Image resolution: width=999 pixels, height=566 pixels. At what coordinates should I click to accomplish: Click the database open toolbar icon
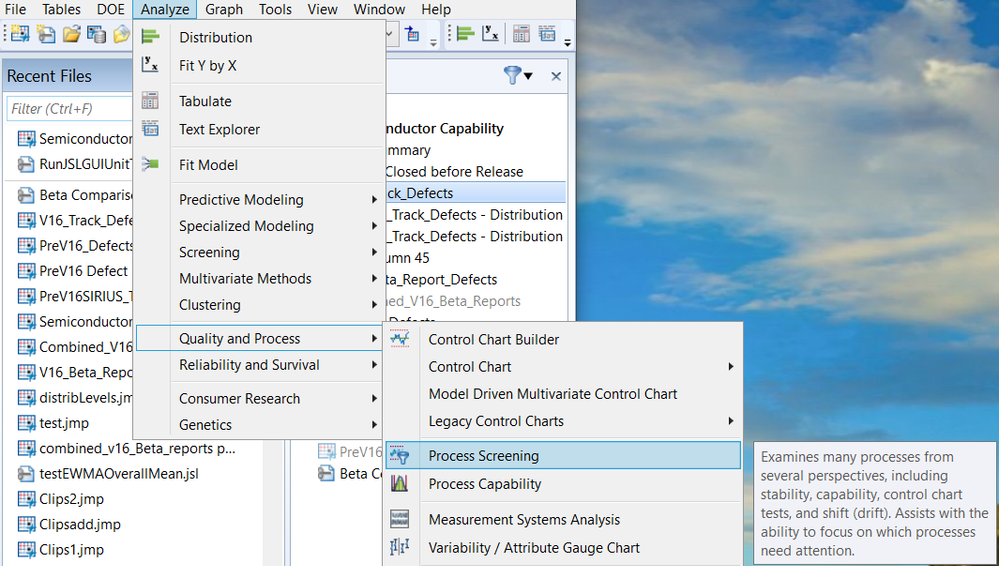tap(96, 34)
